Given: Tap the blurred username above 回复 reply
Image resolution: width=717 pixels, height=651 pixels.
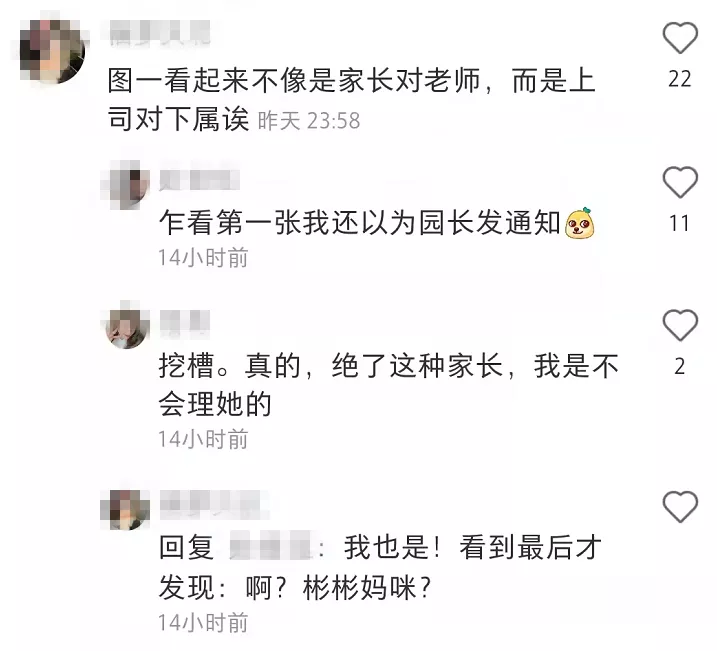Looking at the screenshot, I should point(214,504).
